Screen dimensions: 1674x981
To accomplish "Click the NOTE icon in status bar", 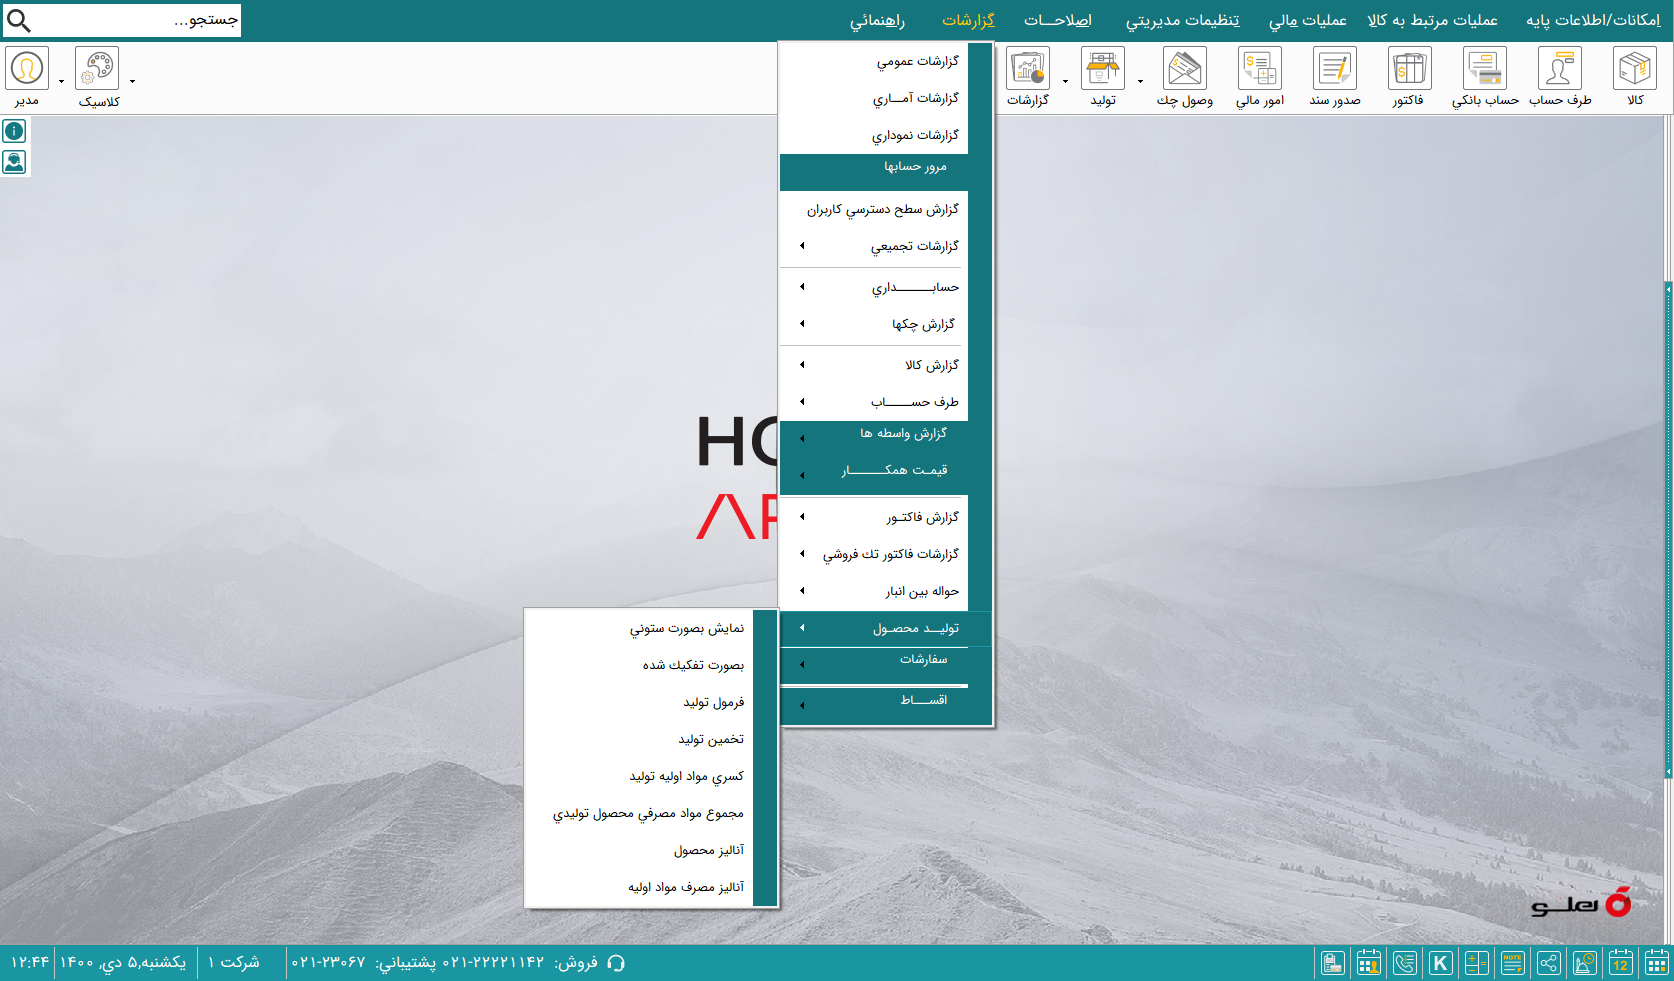I will pyautogui.click(x=1512, y=963).
